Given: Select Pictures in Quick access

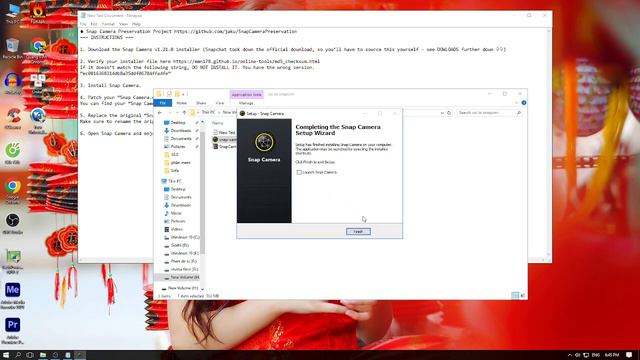Looking at the screenshot, I should click(x=178, y=147).
